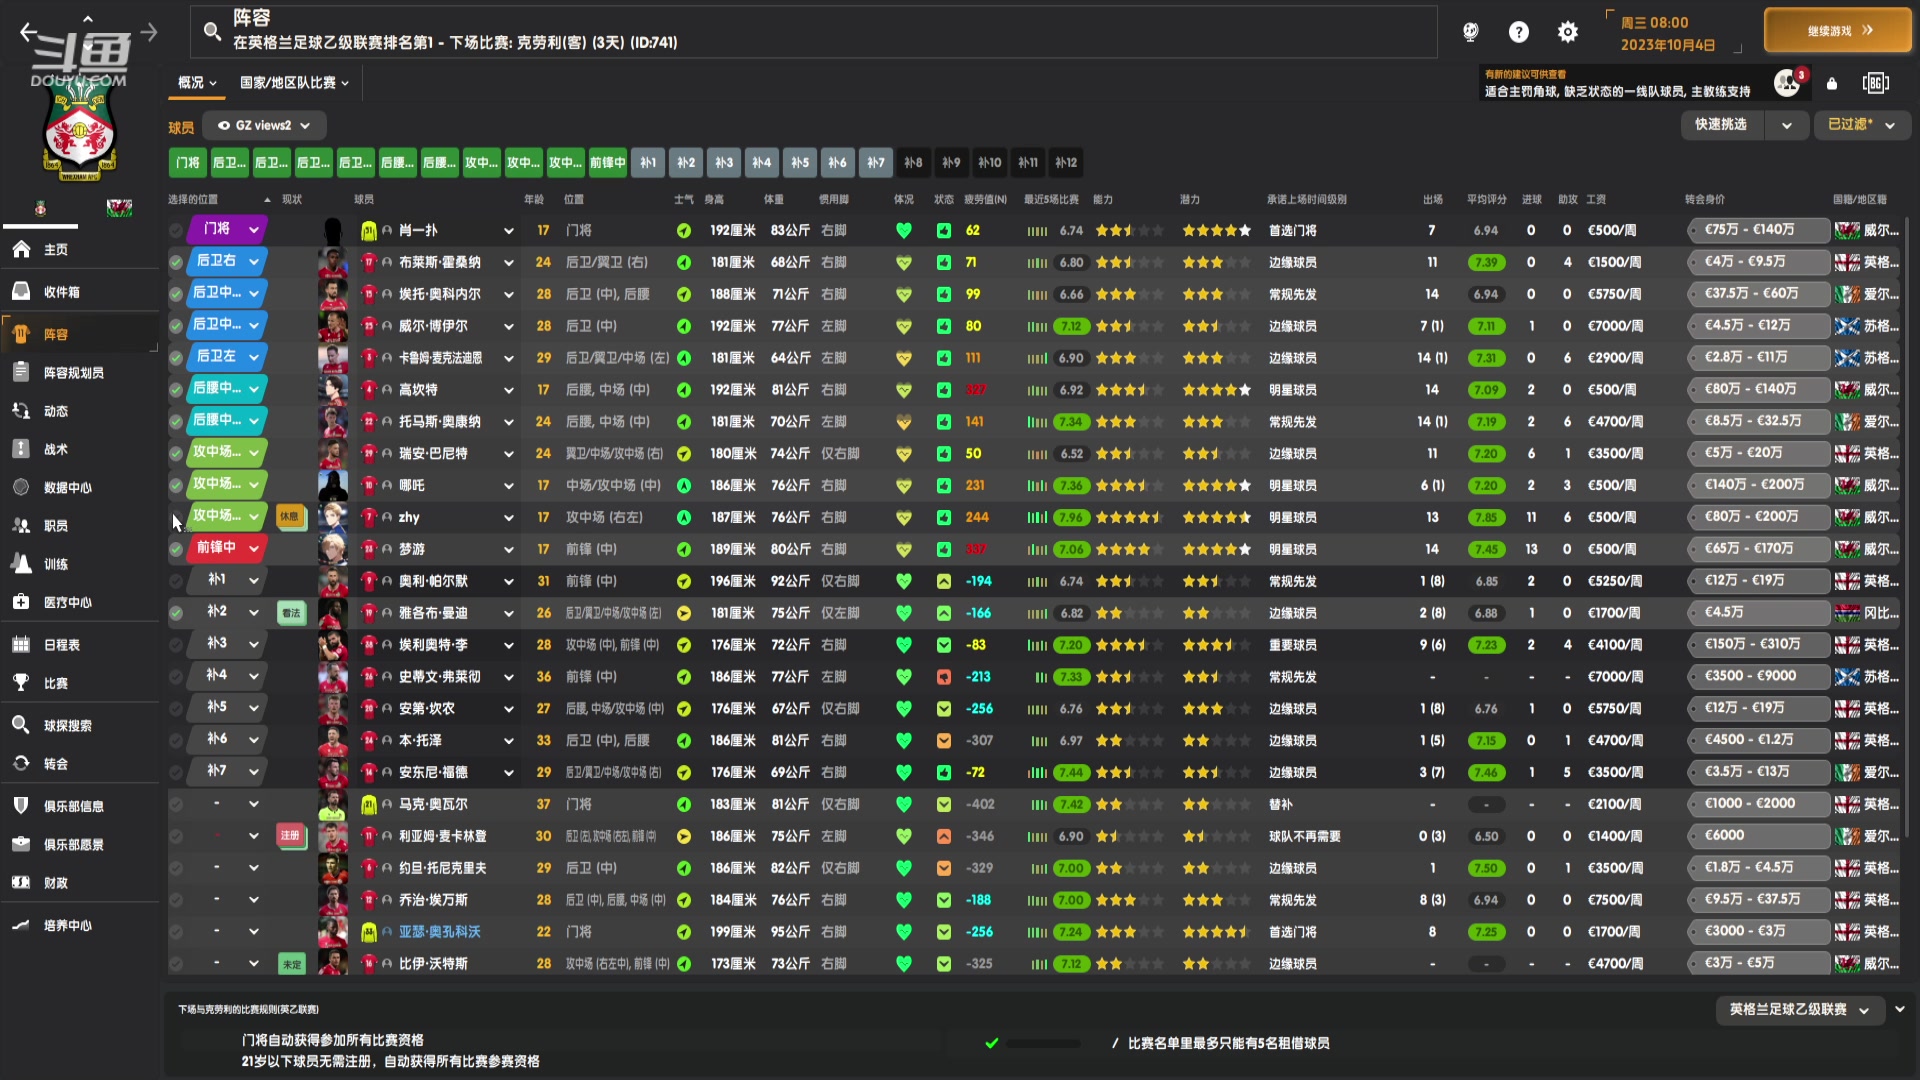Screen dimensions: 1920x1080
Task: Click the registration progress bar at bottom
Action: [1043, 1043]
